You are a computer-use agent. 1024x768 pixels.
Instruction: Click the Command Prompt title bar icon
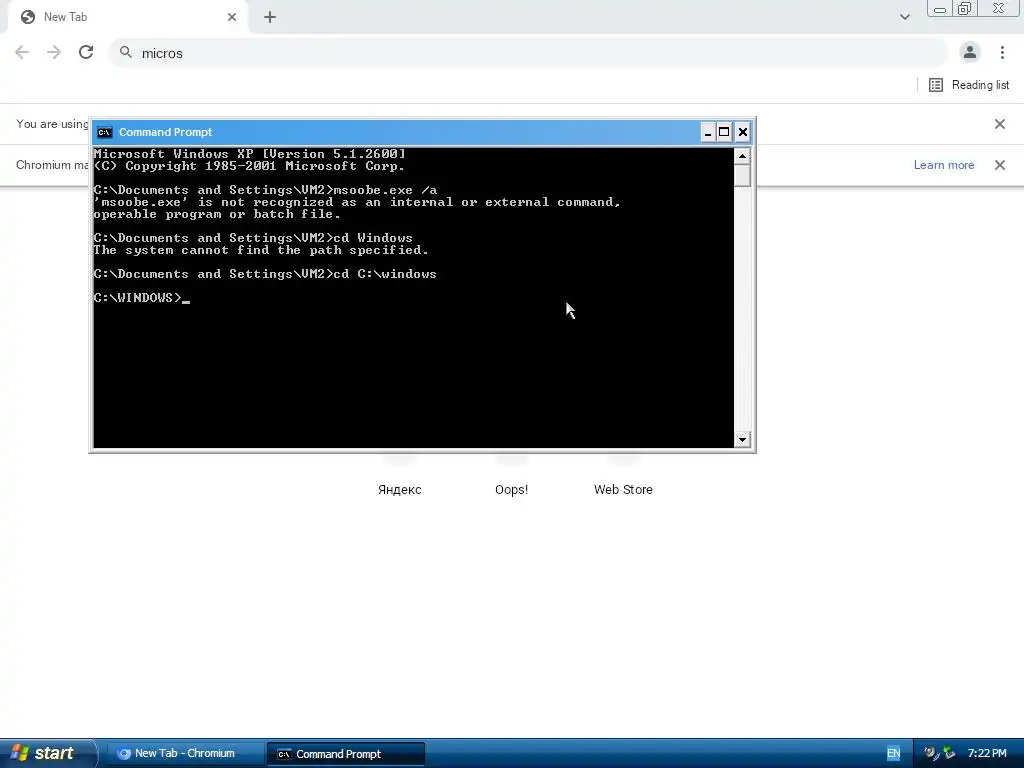104,133
